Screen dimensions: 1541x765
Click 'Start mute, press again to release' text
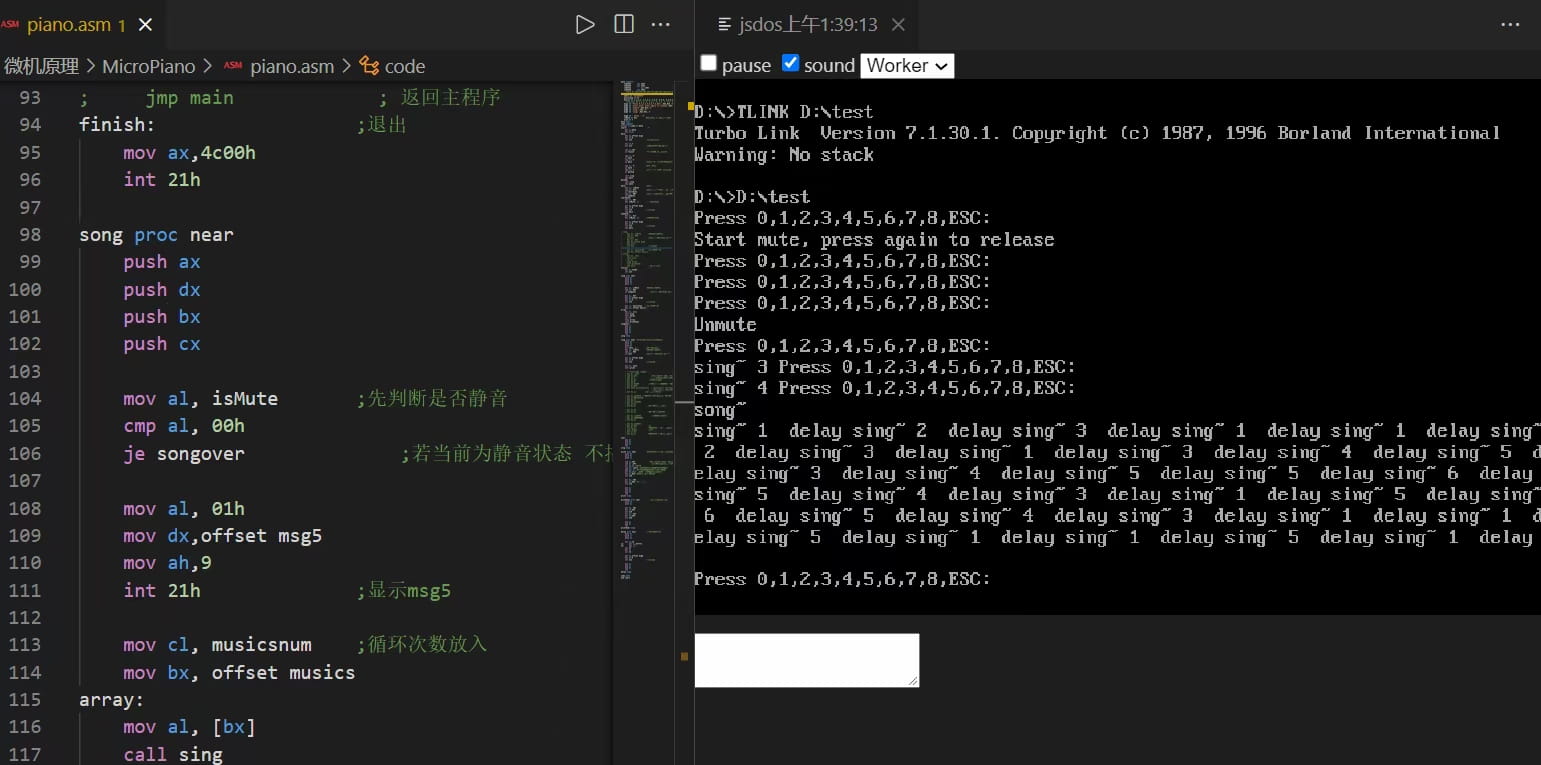click(874, 240)
